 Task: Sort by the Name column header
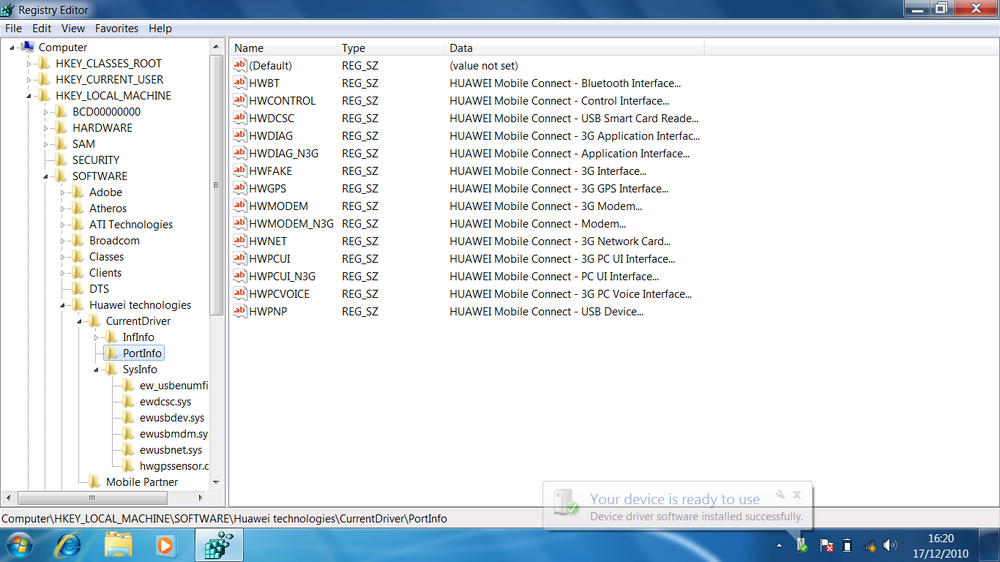283,48
